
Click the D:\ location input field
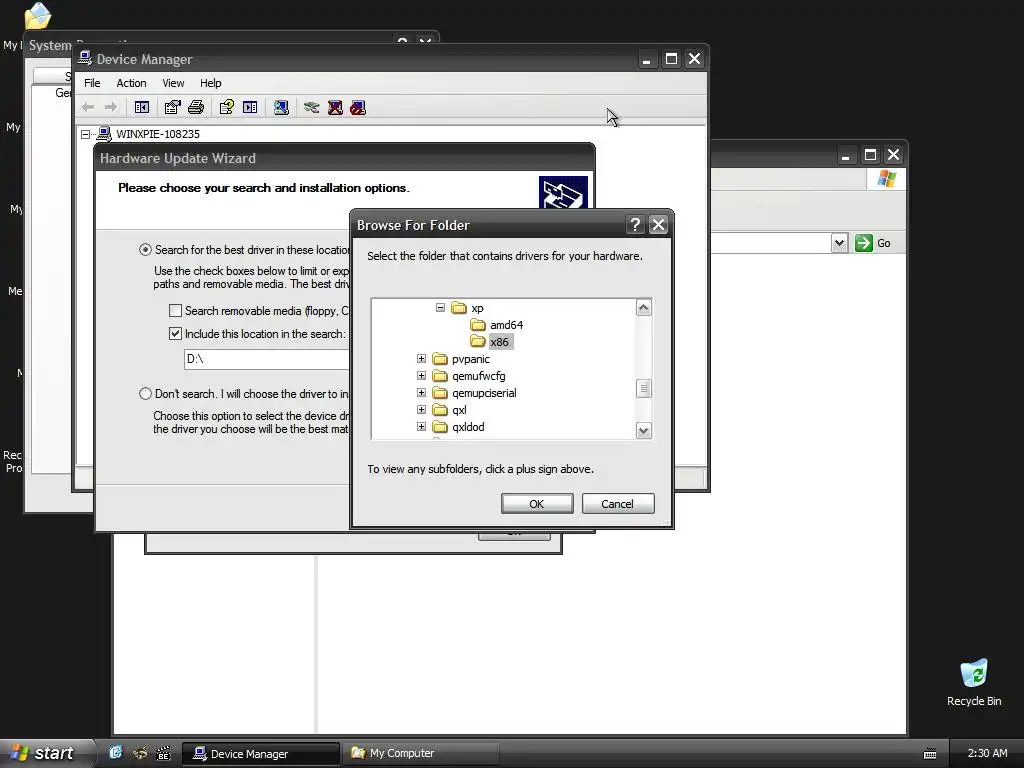click(x=268, y=359)
